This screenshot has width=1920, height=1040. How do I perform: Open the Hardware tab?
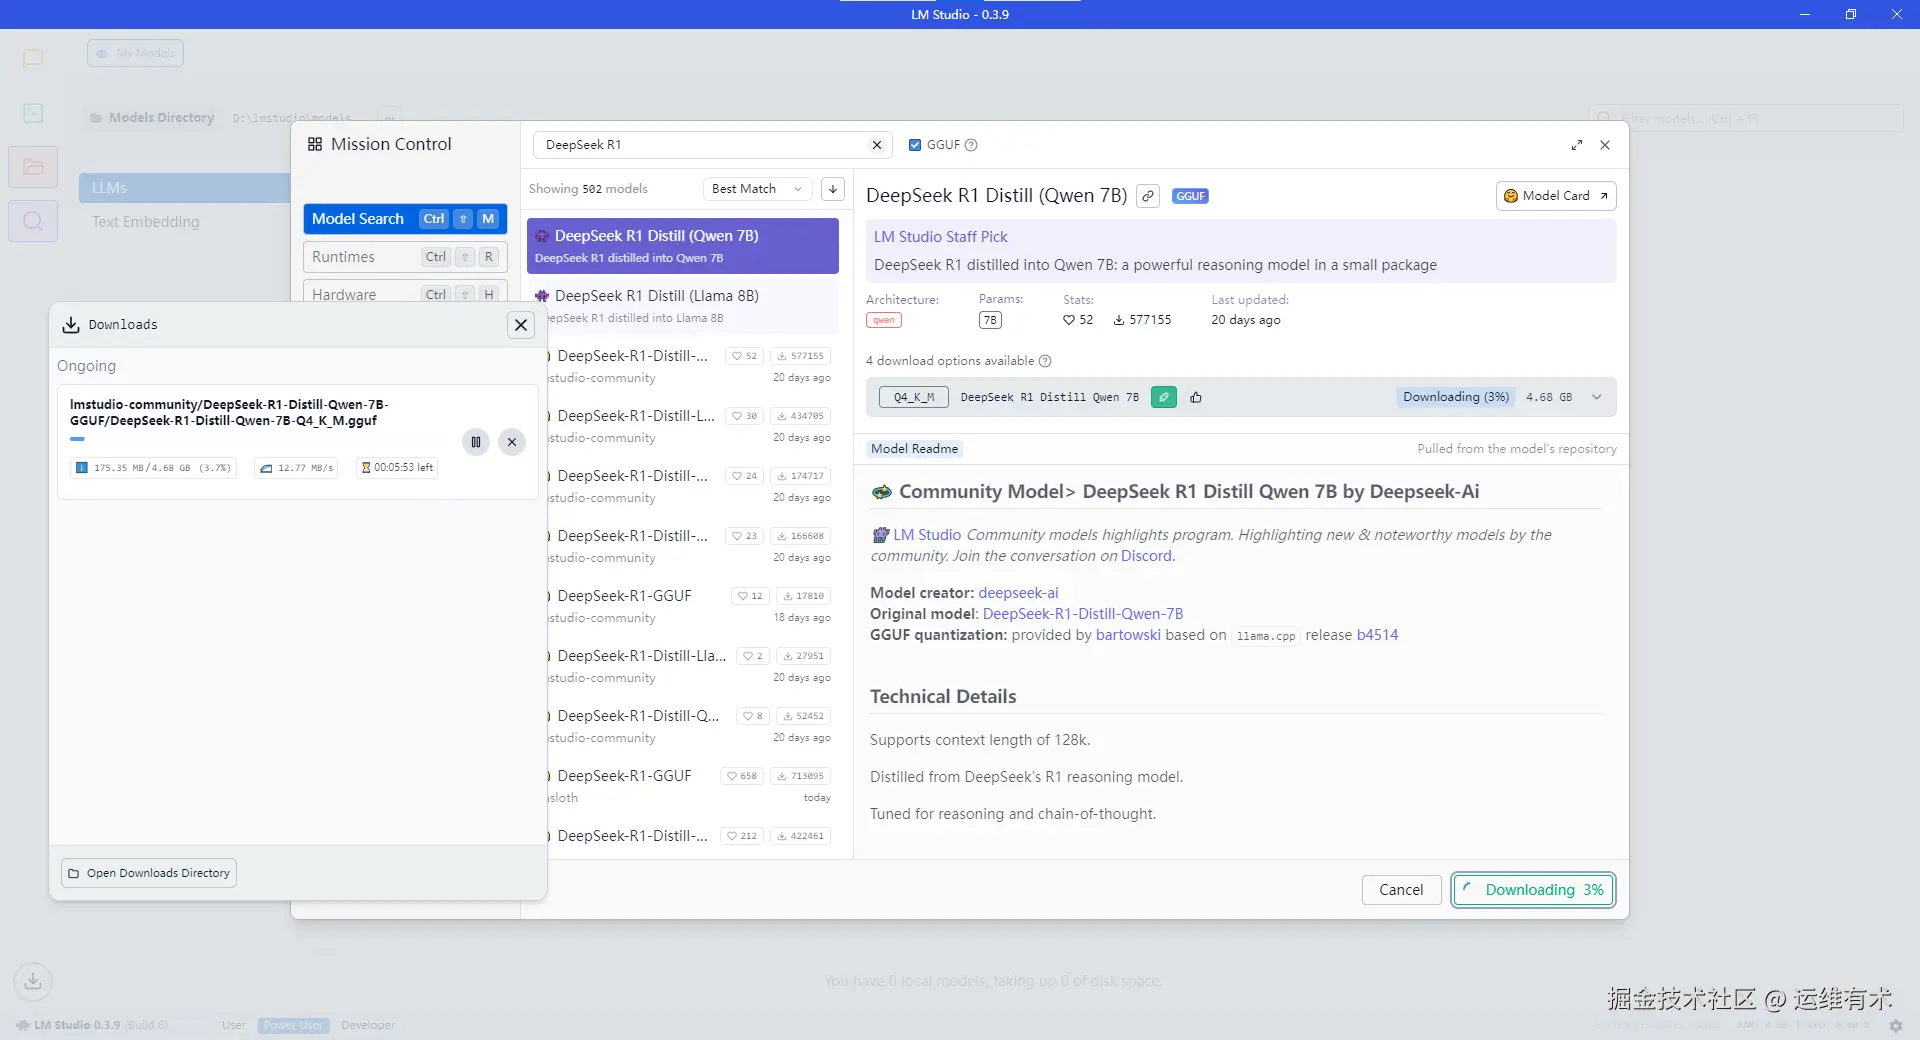(405, 292)
